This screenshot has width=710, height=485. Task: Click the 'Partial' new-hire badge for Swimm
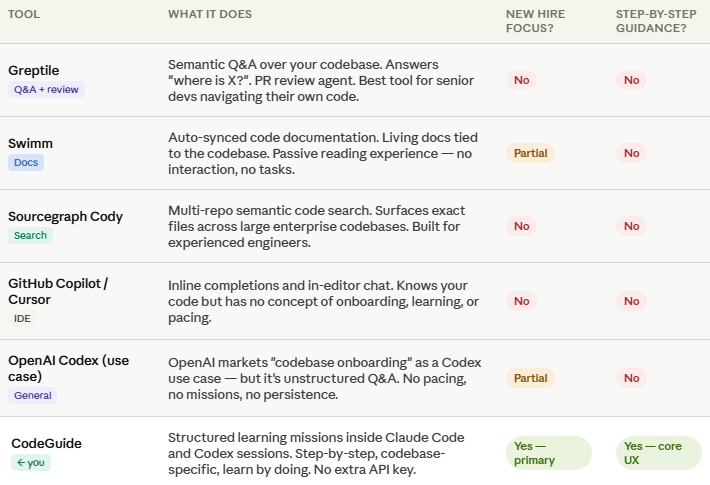coord(530,153)
